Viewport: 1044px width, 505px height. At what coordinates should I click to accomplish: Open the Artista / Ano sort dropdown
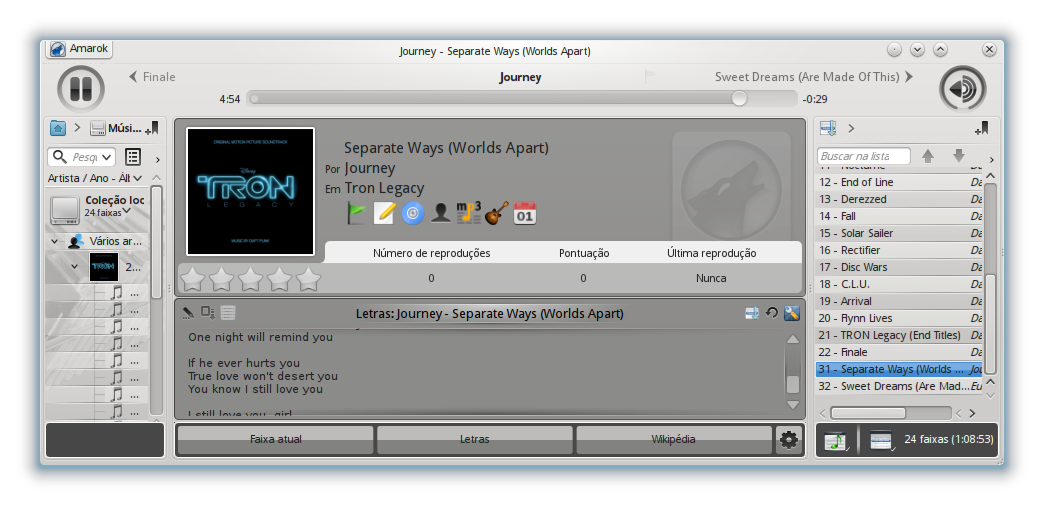[x=95, y=178]
